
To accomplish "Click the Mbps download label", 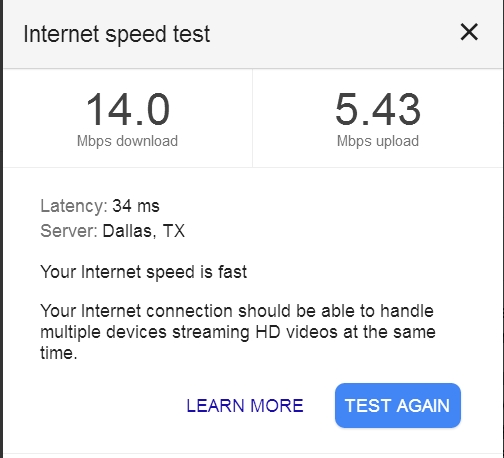I will 127,141.
